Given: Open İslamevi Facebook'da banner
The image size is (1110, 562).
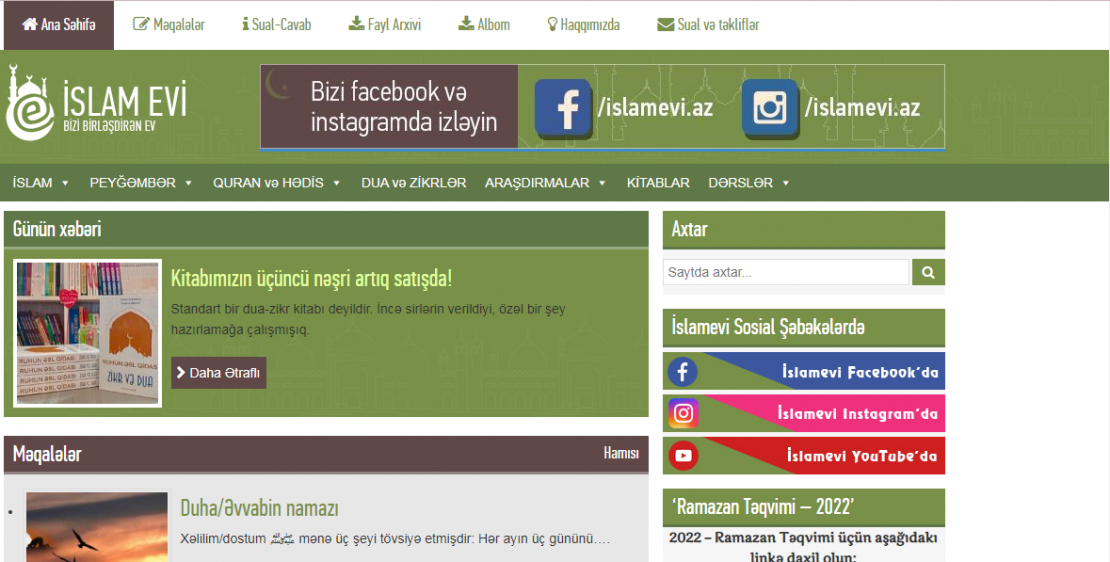Looking at the screenshot, I should click(803, 371).
